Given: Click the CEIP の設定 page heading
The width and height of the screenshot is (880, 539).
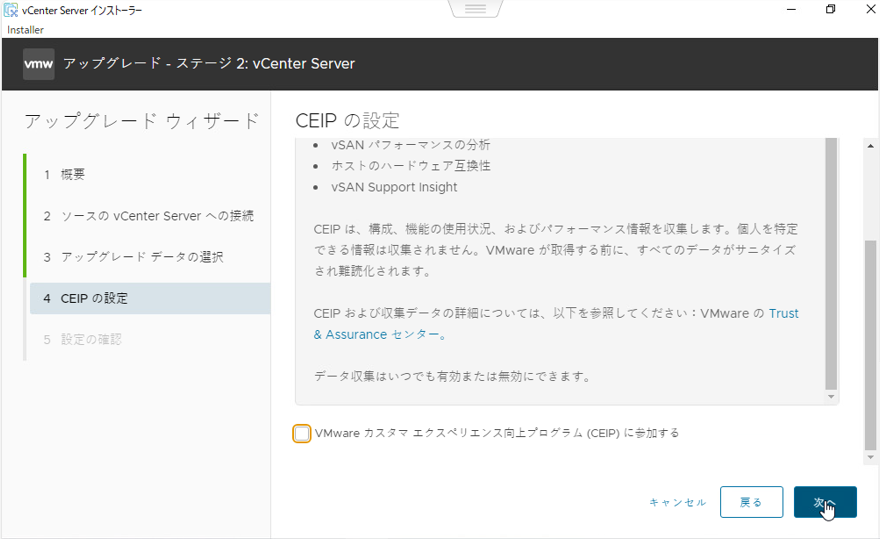Looking at the screenshot, I should 347,120.
